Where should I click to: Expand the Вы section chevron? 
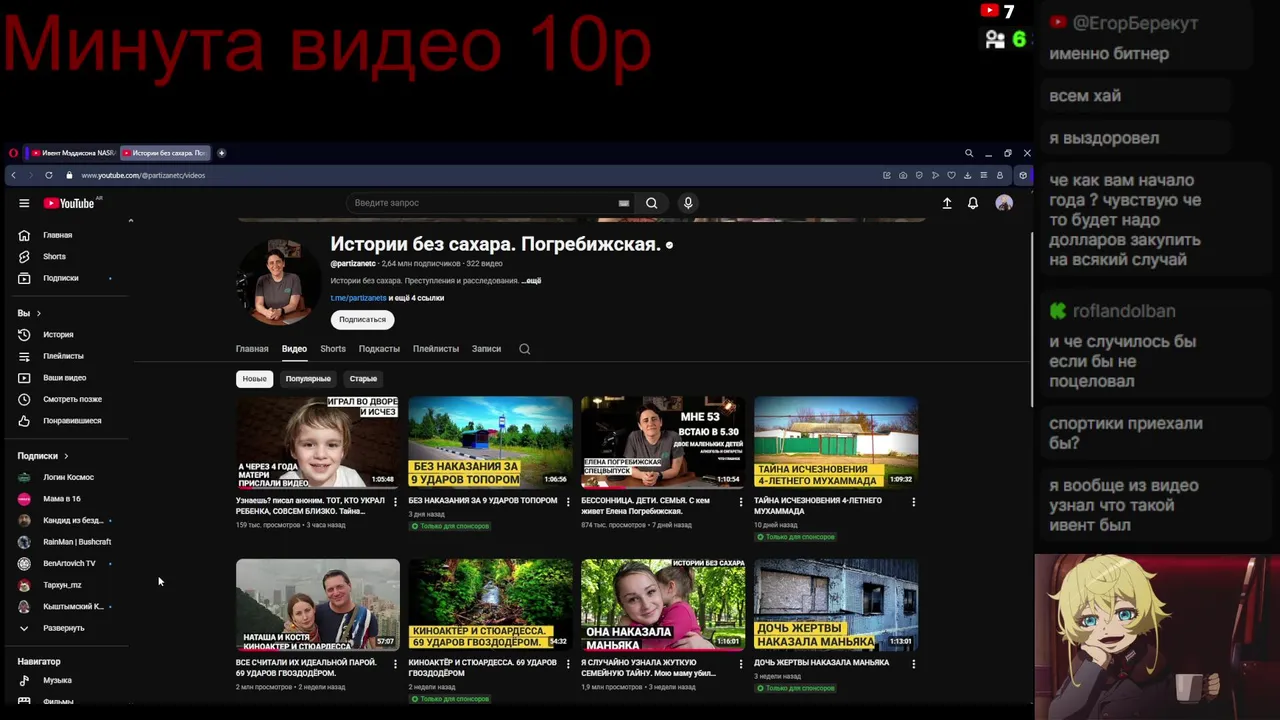pos(38,313)
